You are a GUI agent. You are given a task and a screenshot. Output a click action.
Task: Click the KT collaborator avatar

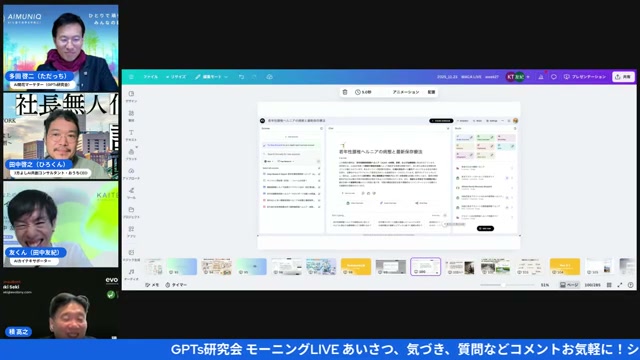coord(511,77)
